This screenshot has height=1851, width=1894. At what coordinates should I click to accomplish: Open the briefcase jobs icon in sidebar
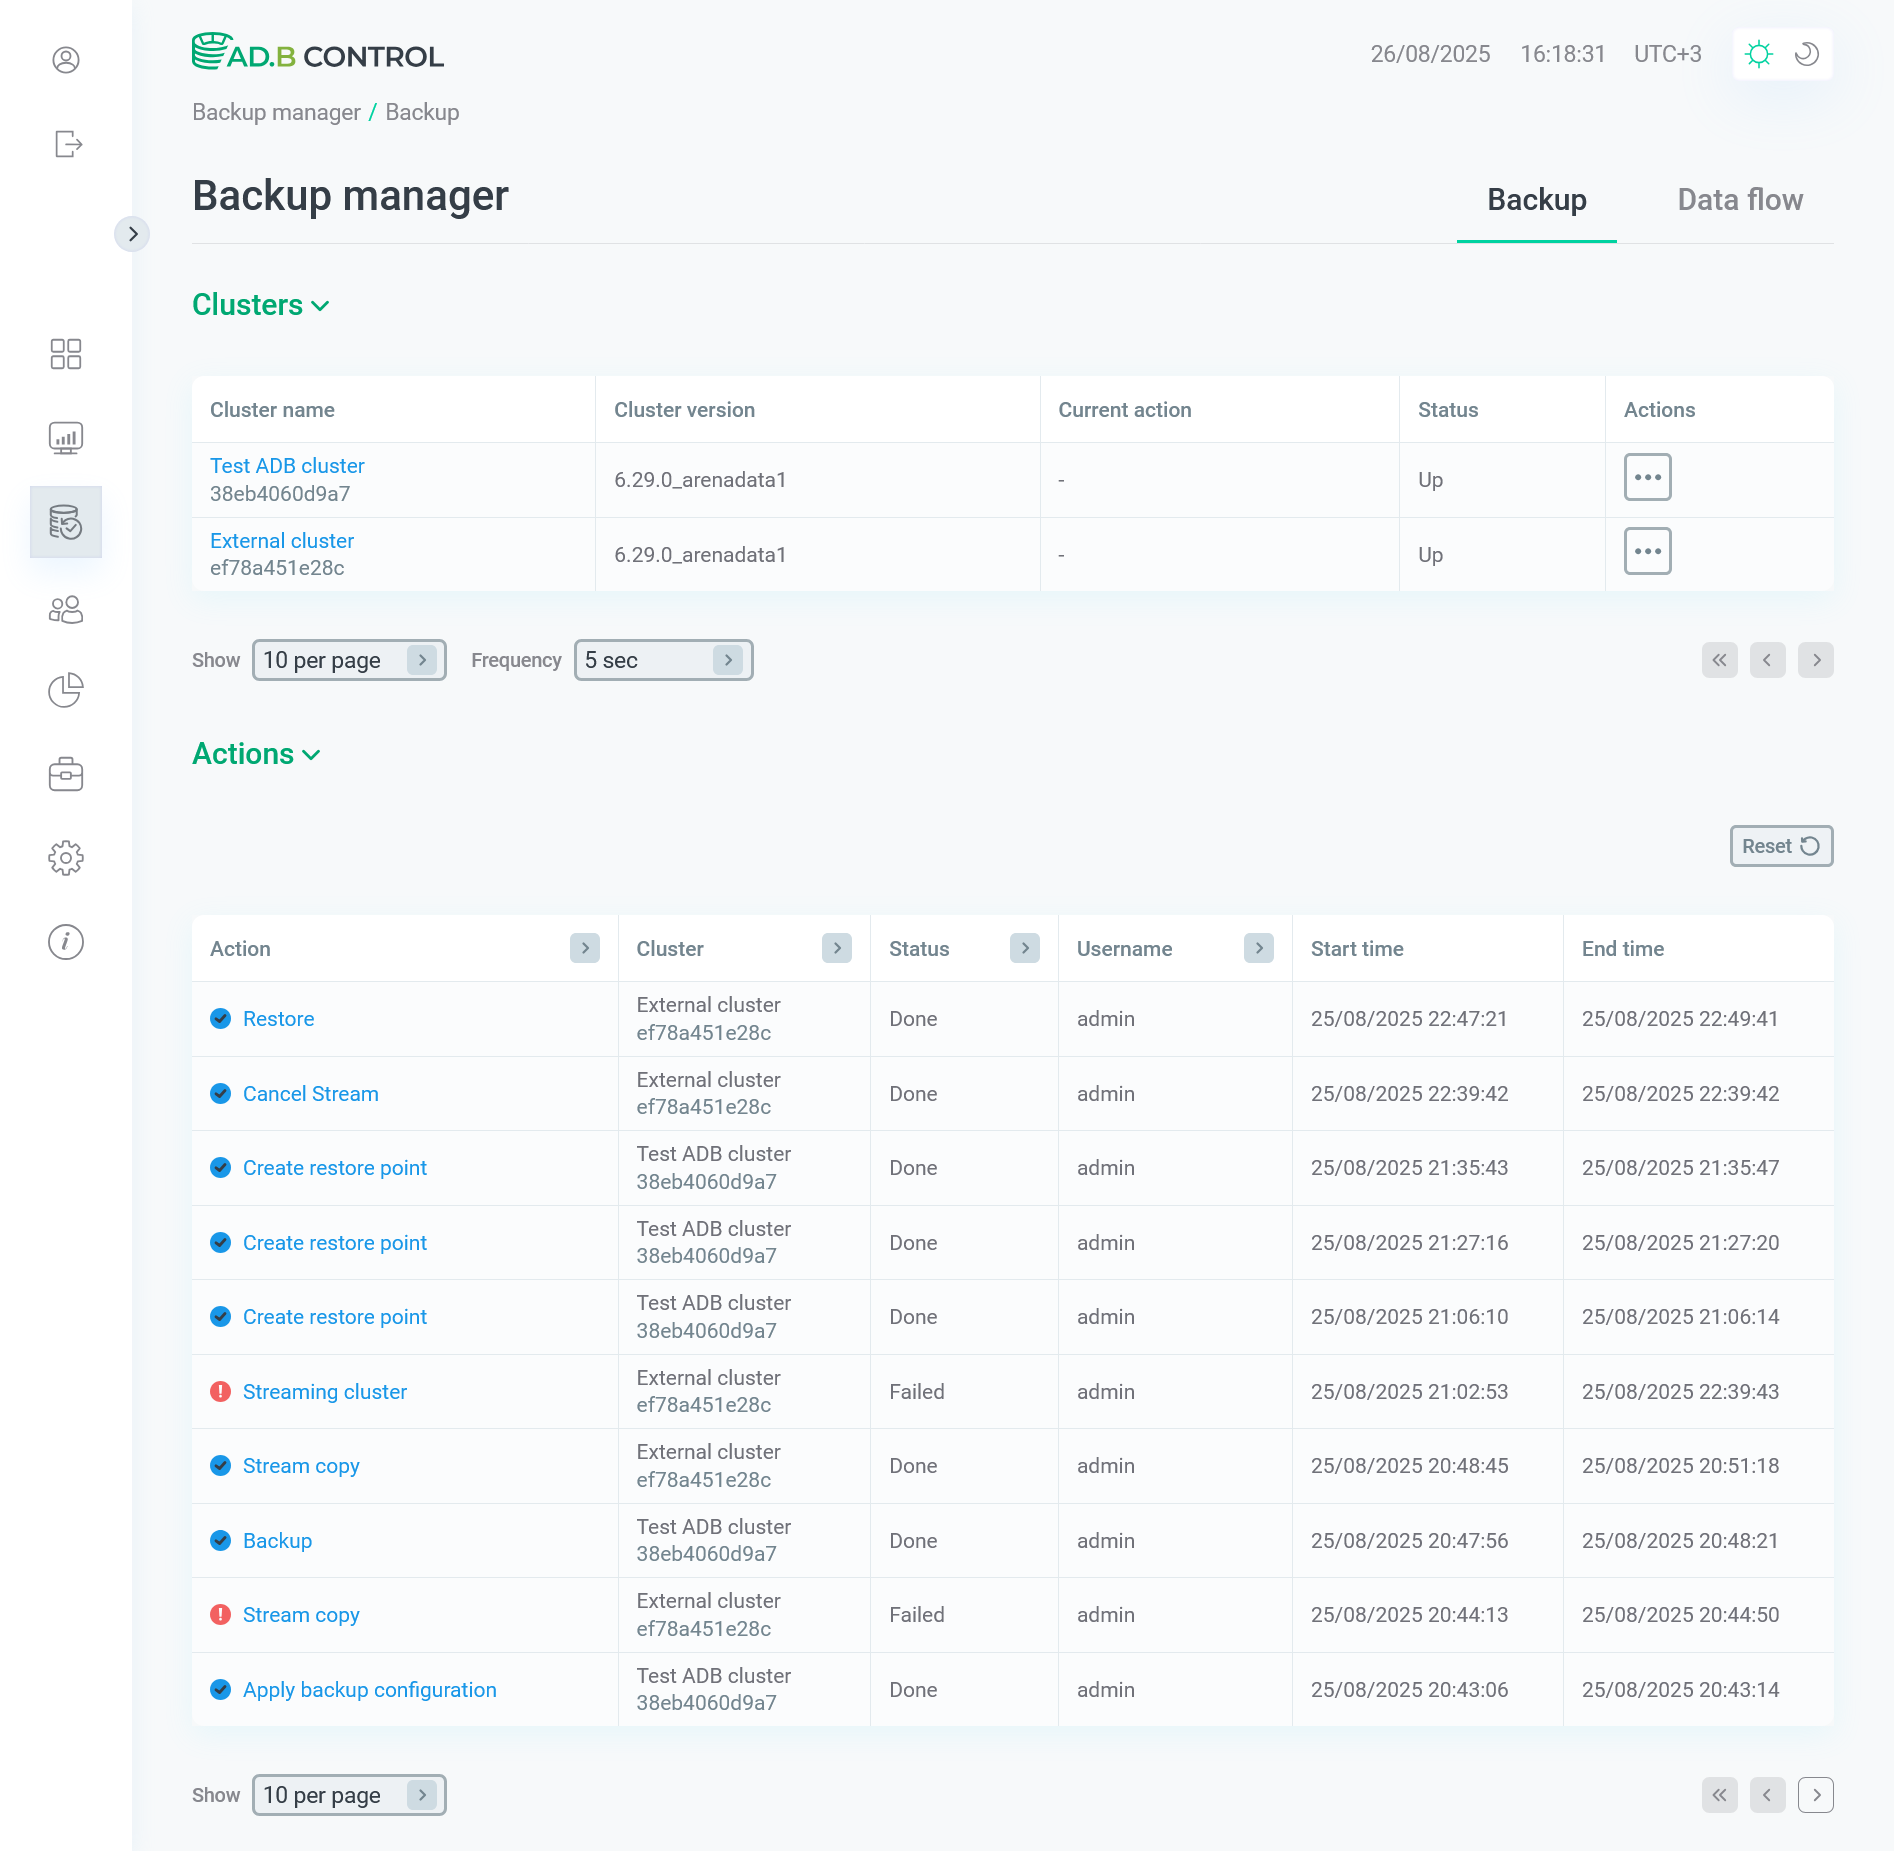pos(66,773)
